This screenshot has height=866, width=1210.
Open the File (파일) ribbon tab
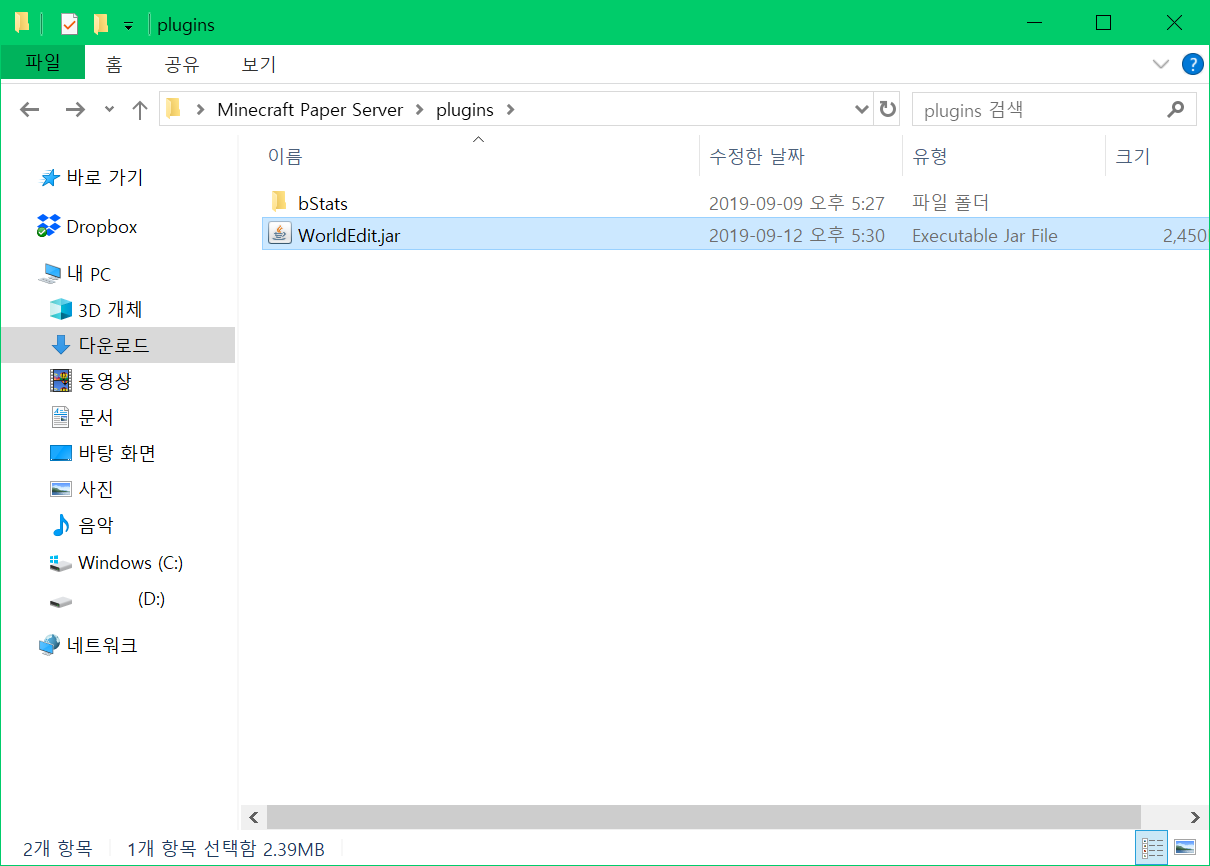pos(43,63)
